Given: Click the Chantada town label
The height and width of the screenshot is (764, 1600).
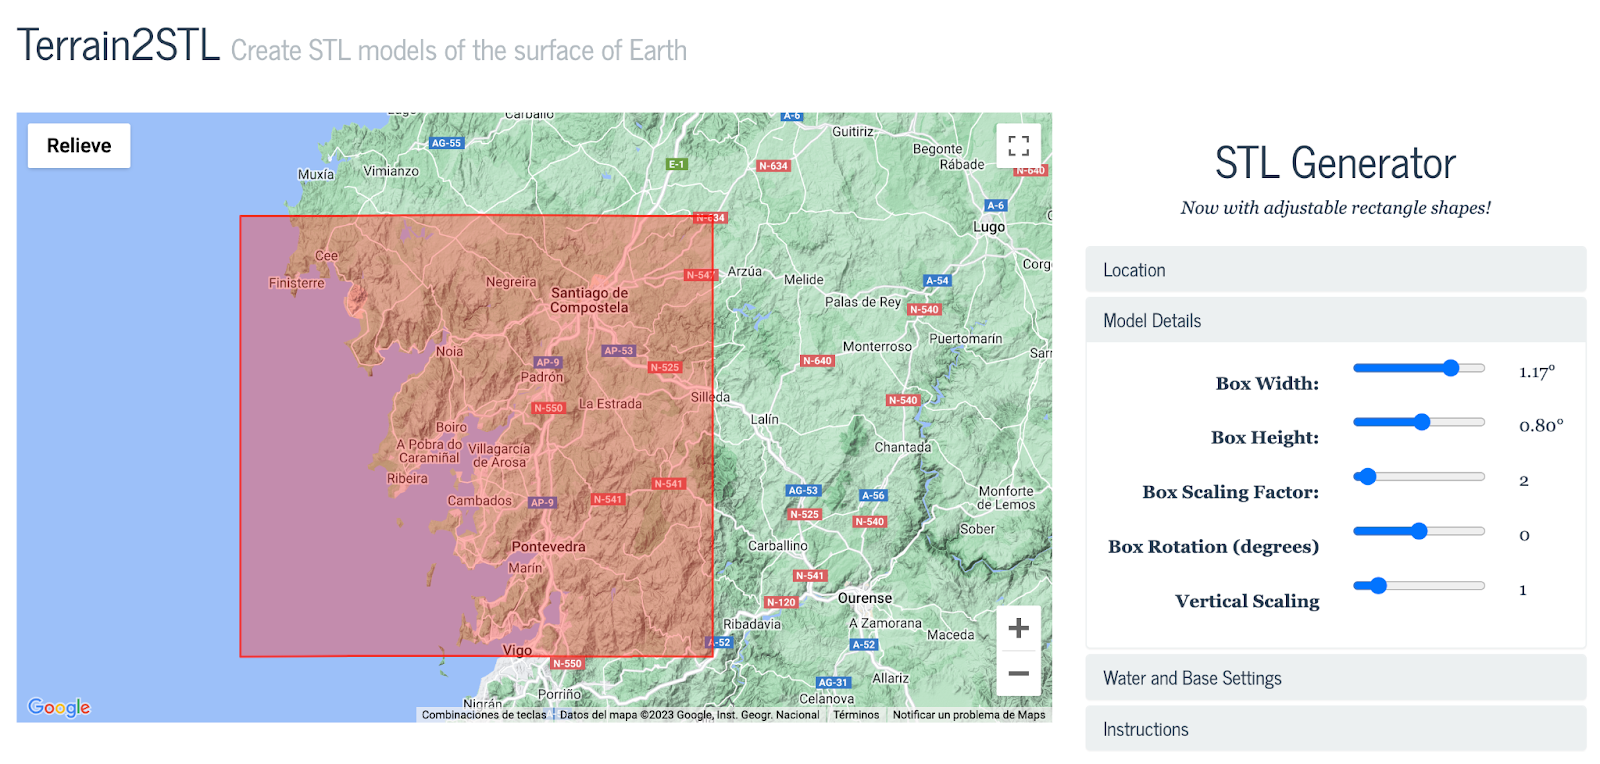Looking at the screenshot, I should point(902,447).
